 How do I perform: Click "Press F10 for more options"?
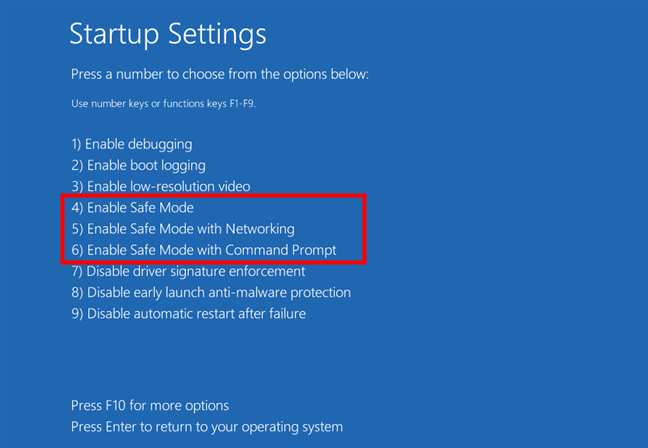tap(150, 405)
